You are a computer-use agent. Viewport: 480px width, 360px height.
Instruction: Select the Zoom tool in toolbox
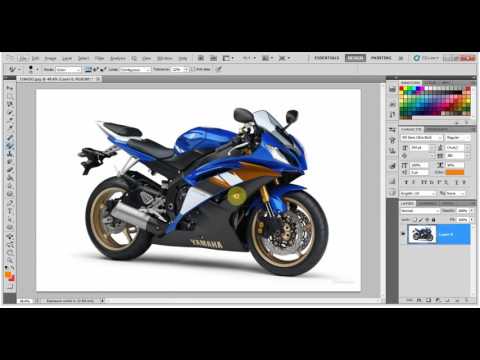10,260
